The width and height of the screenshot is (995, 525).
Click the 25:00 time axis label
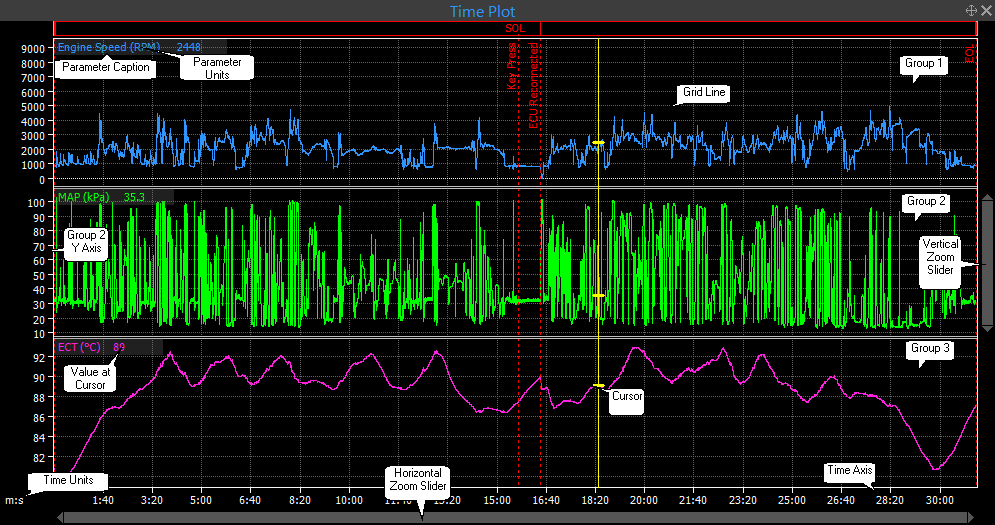tap(793, 500)
